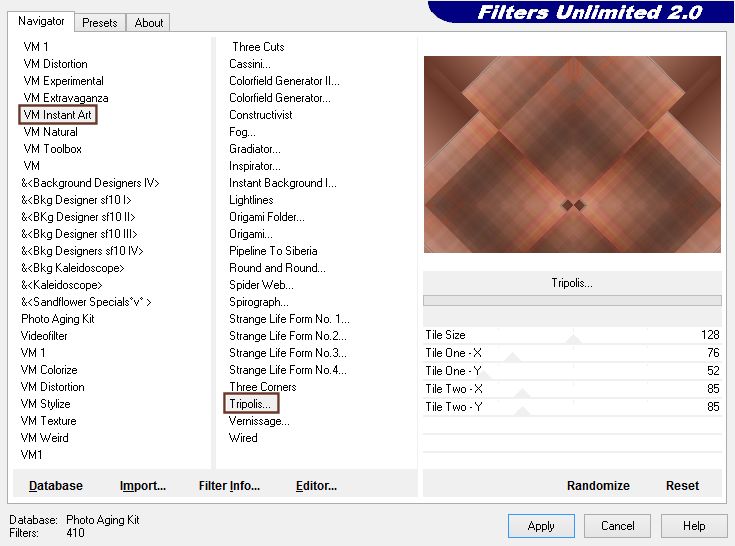Choose Round and Round filter
This screenshot has width=735, height=546.
point(277,268)
